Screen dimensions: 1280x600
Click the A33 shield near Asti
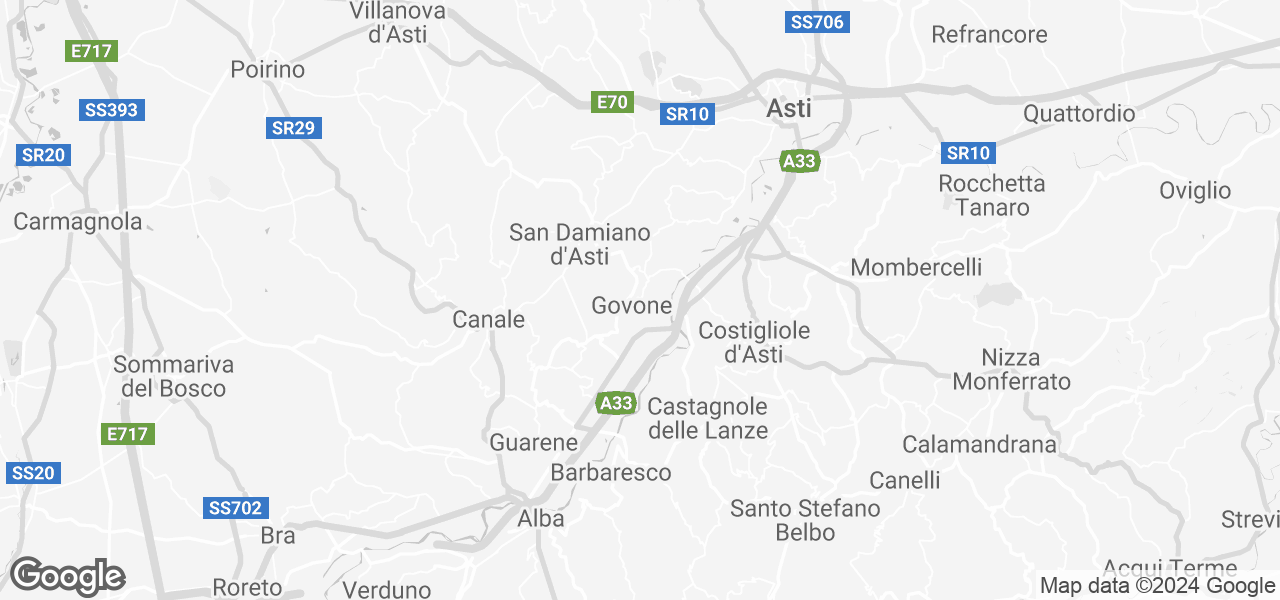(799, 161)
